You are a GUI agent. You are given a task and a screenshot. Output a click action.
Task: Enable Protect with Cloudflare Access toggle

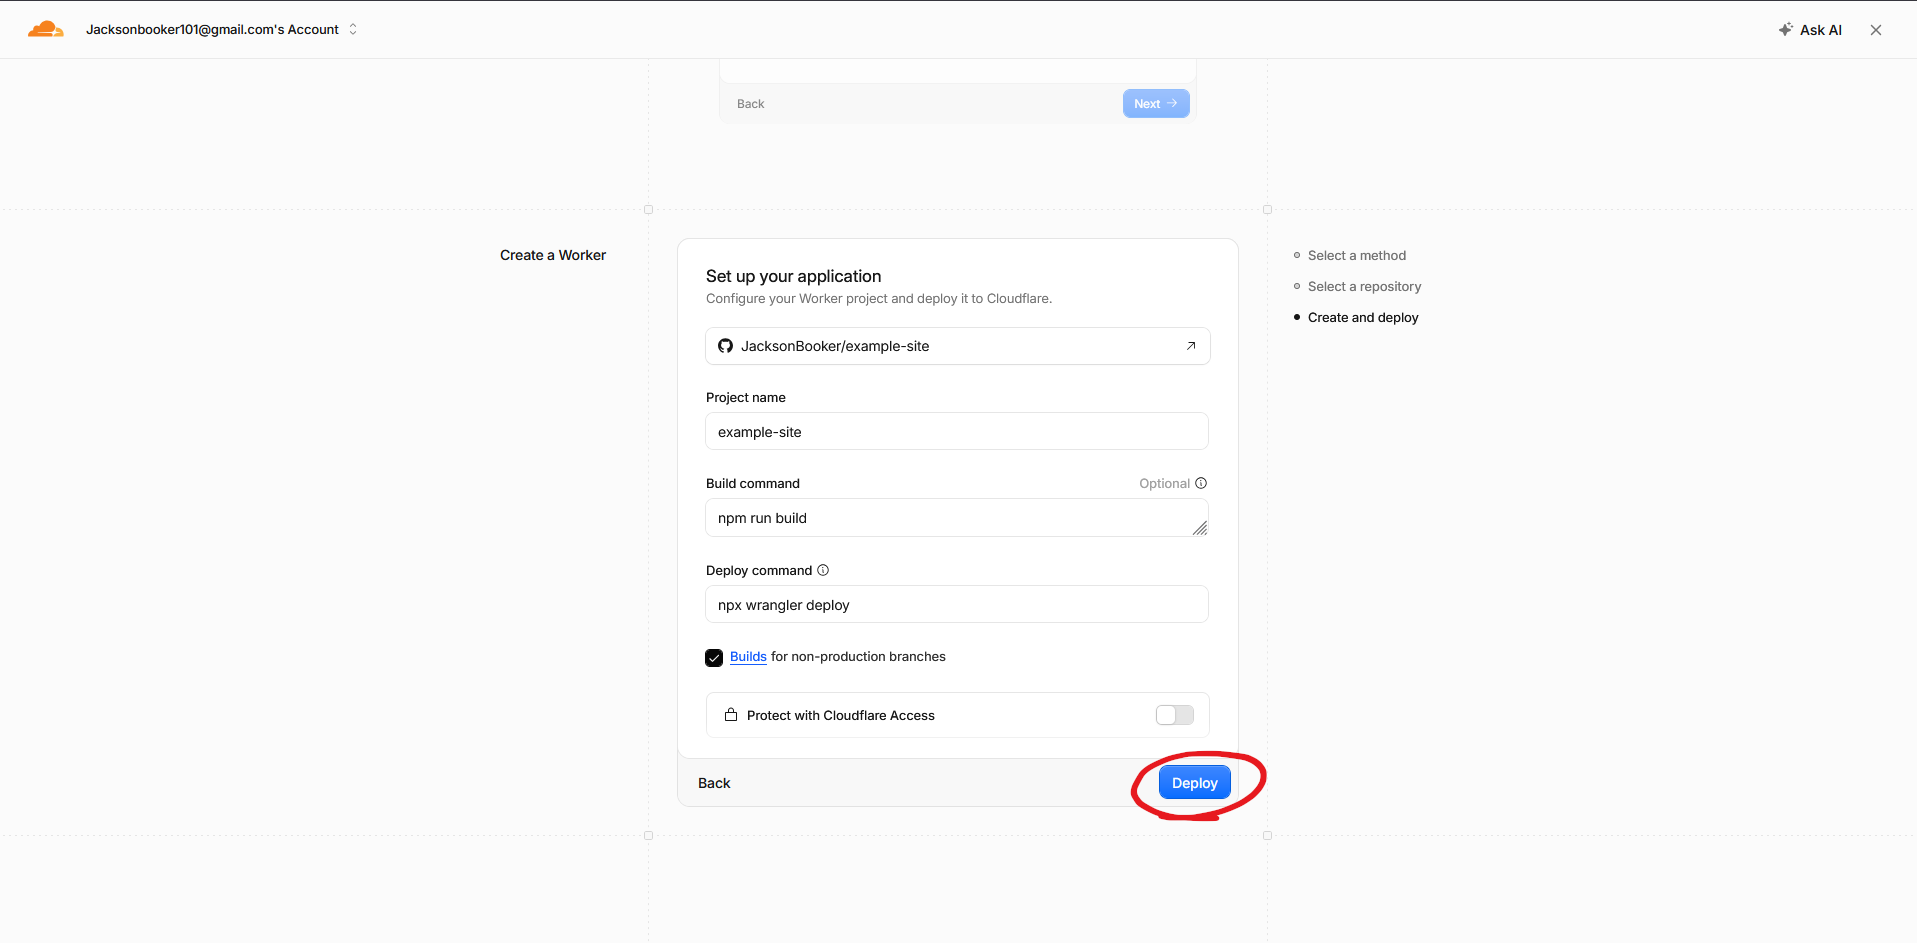click(x=1175, y=715)
